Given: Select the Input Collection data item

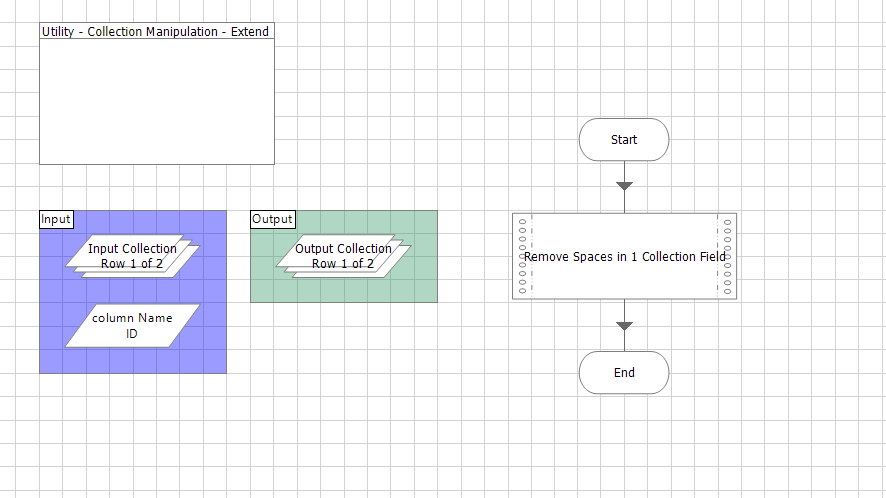Looking at the screenshot, I should click(132, 256).
